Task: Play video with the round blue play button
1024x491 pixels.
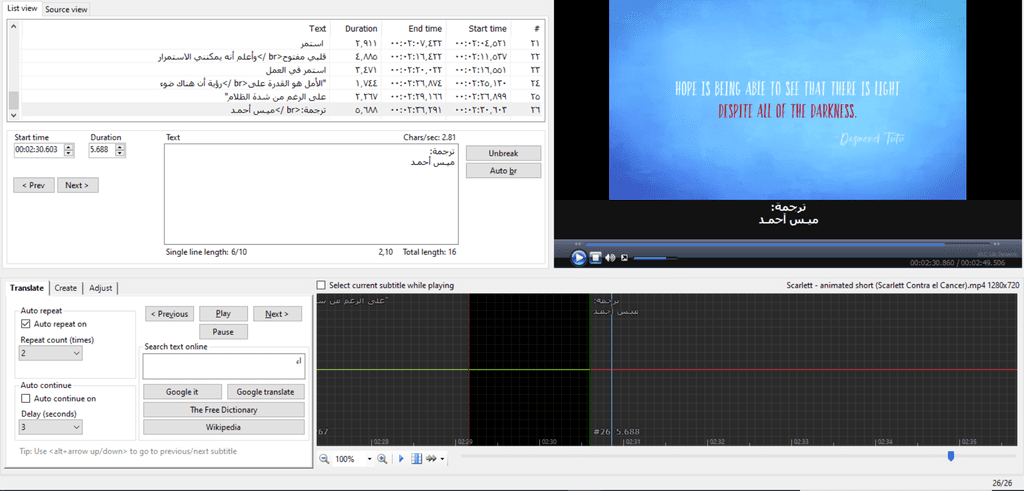Action: (x=579, y=258)
